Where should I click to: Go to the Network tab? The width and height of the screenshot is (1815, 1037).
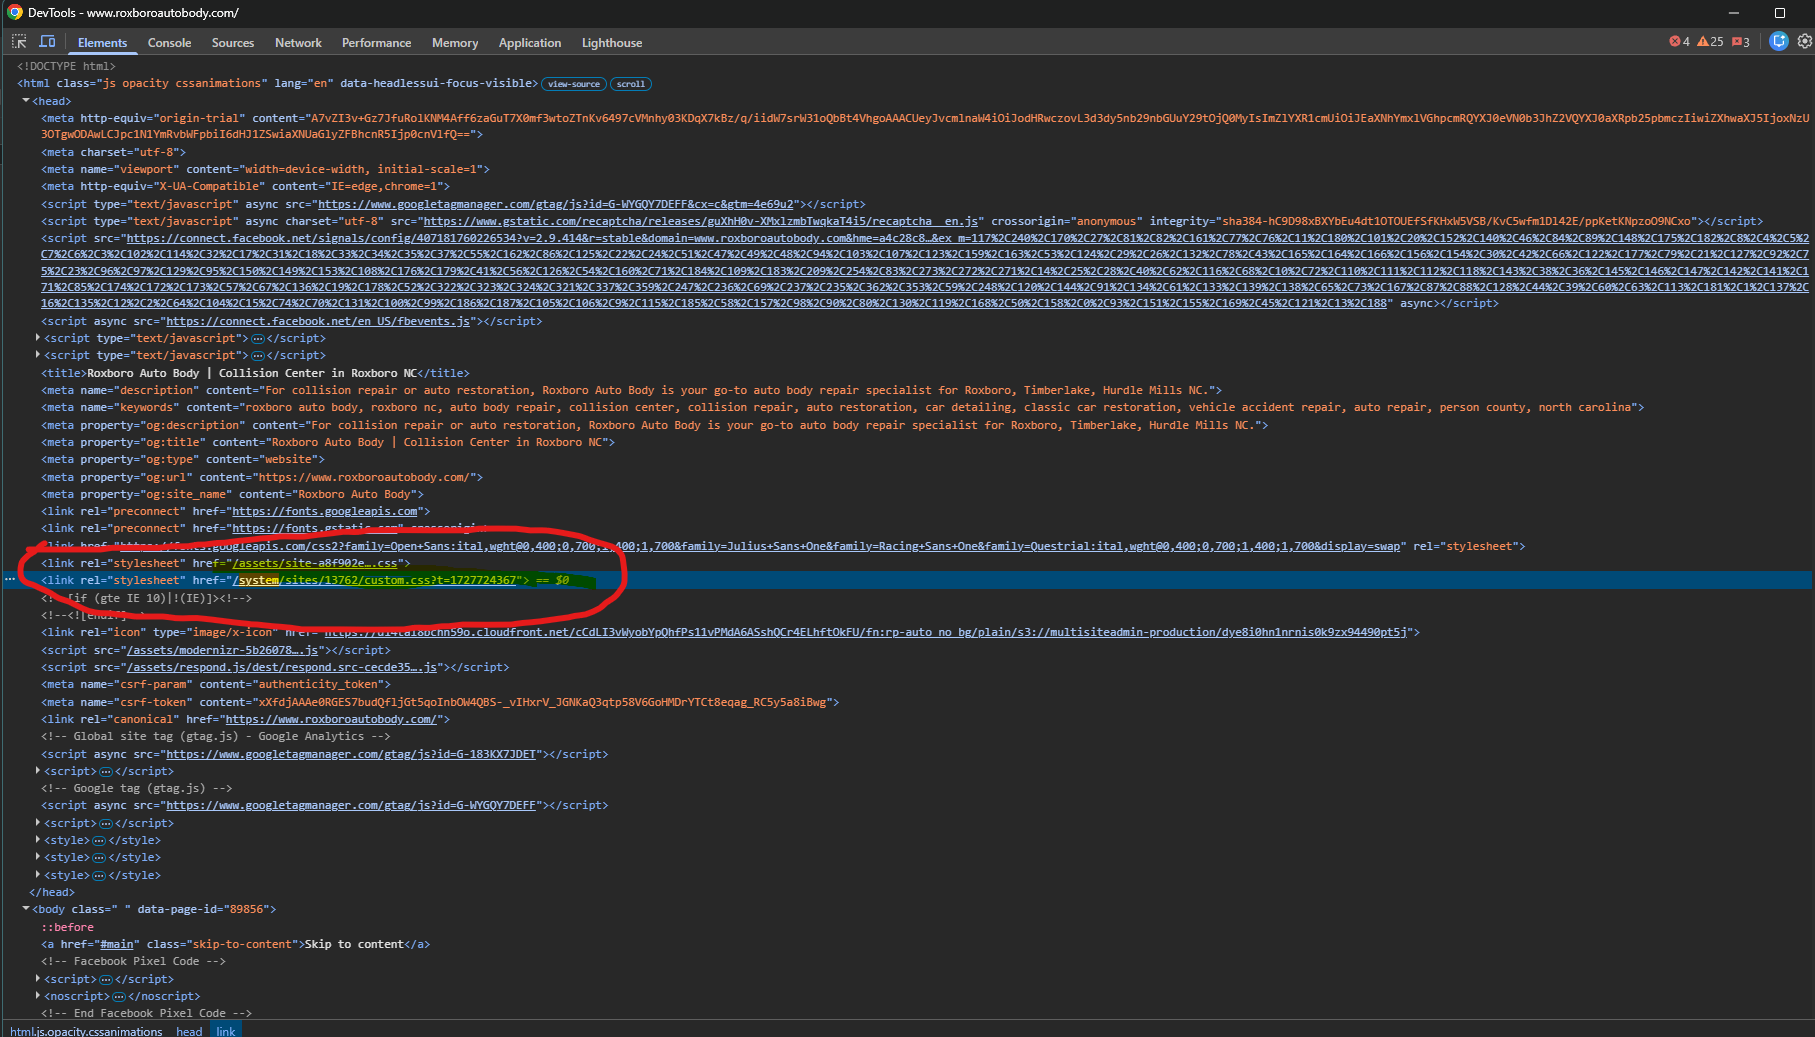click(x=298, y=43)
